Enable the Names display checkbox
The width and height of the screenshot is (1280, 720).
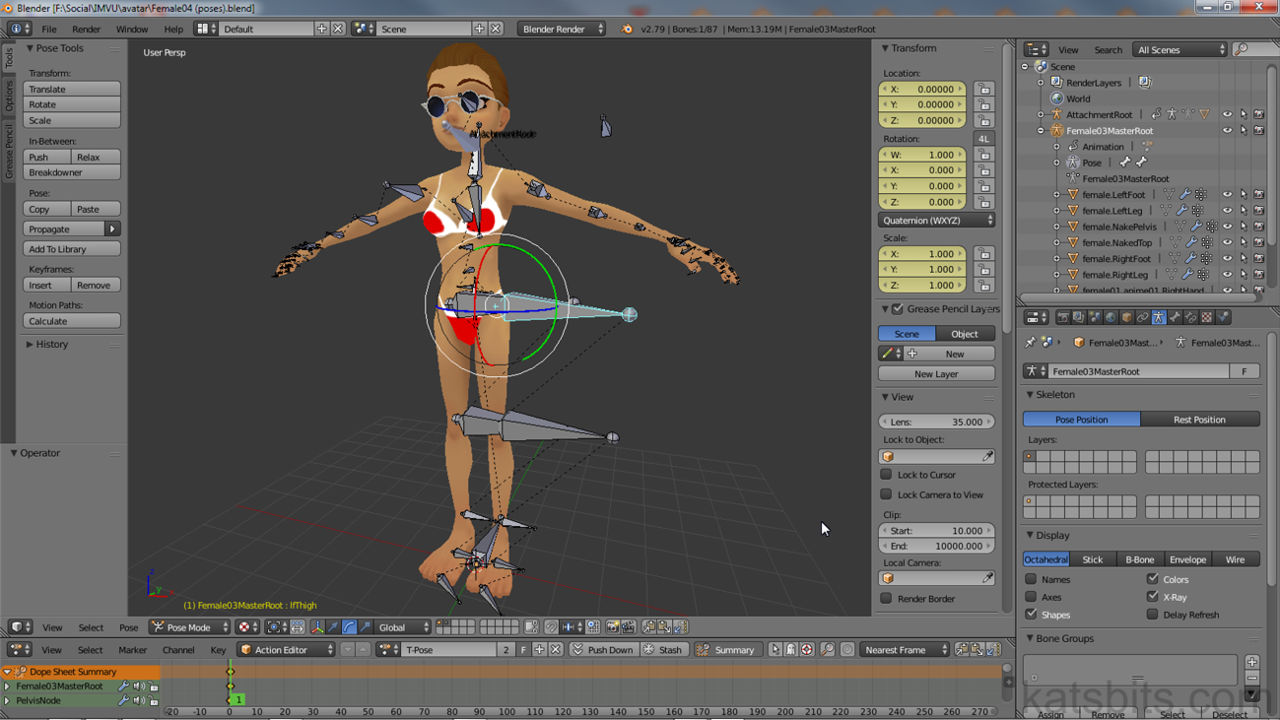(x=1031, y=580)
